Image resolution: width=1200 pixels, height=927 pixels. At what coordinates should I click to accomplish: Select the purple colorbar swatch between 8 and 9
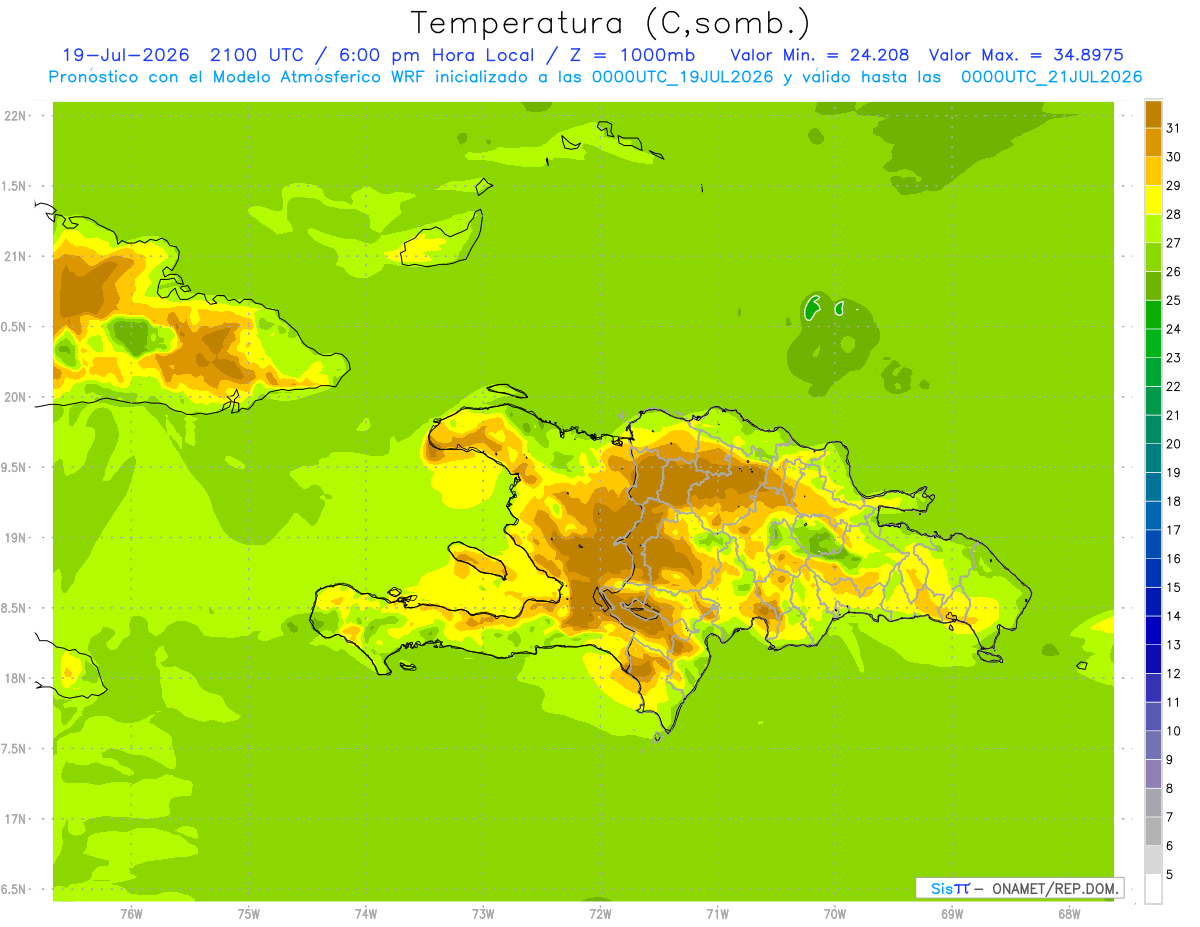point(1153,774)
